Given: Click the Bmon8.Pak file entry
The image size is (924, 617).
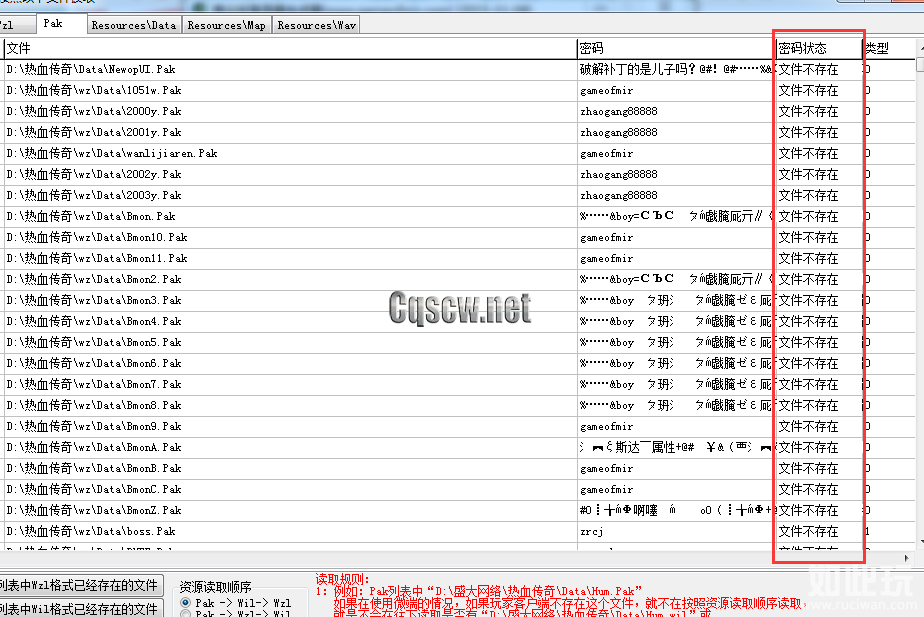Looking at the screenshot, I should coord(94,405).
